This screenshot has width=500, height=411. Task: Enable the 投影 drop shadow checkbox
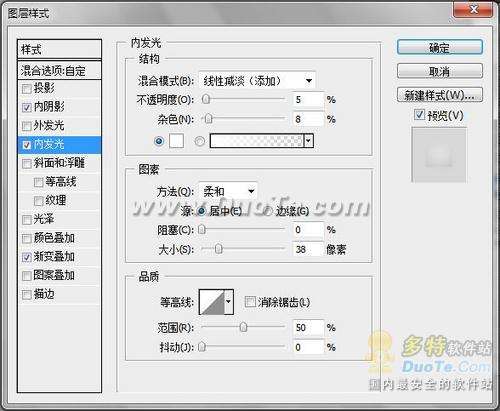[26, 89]
